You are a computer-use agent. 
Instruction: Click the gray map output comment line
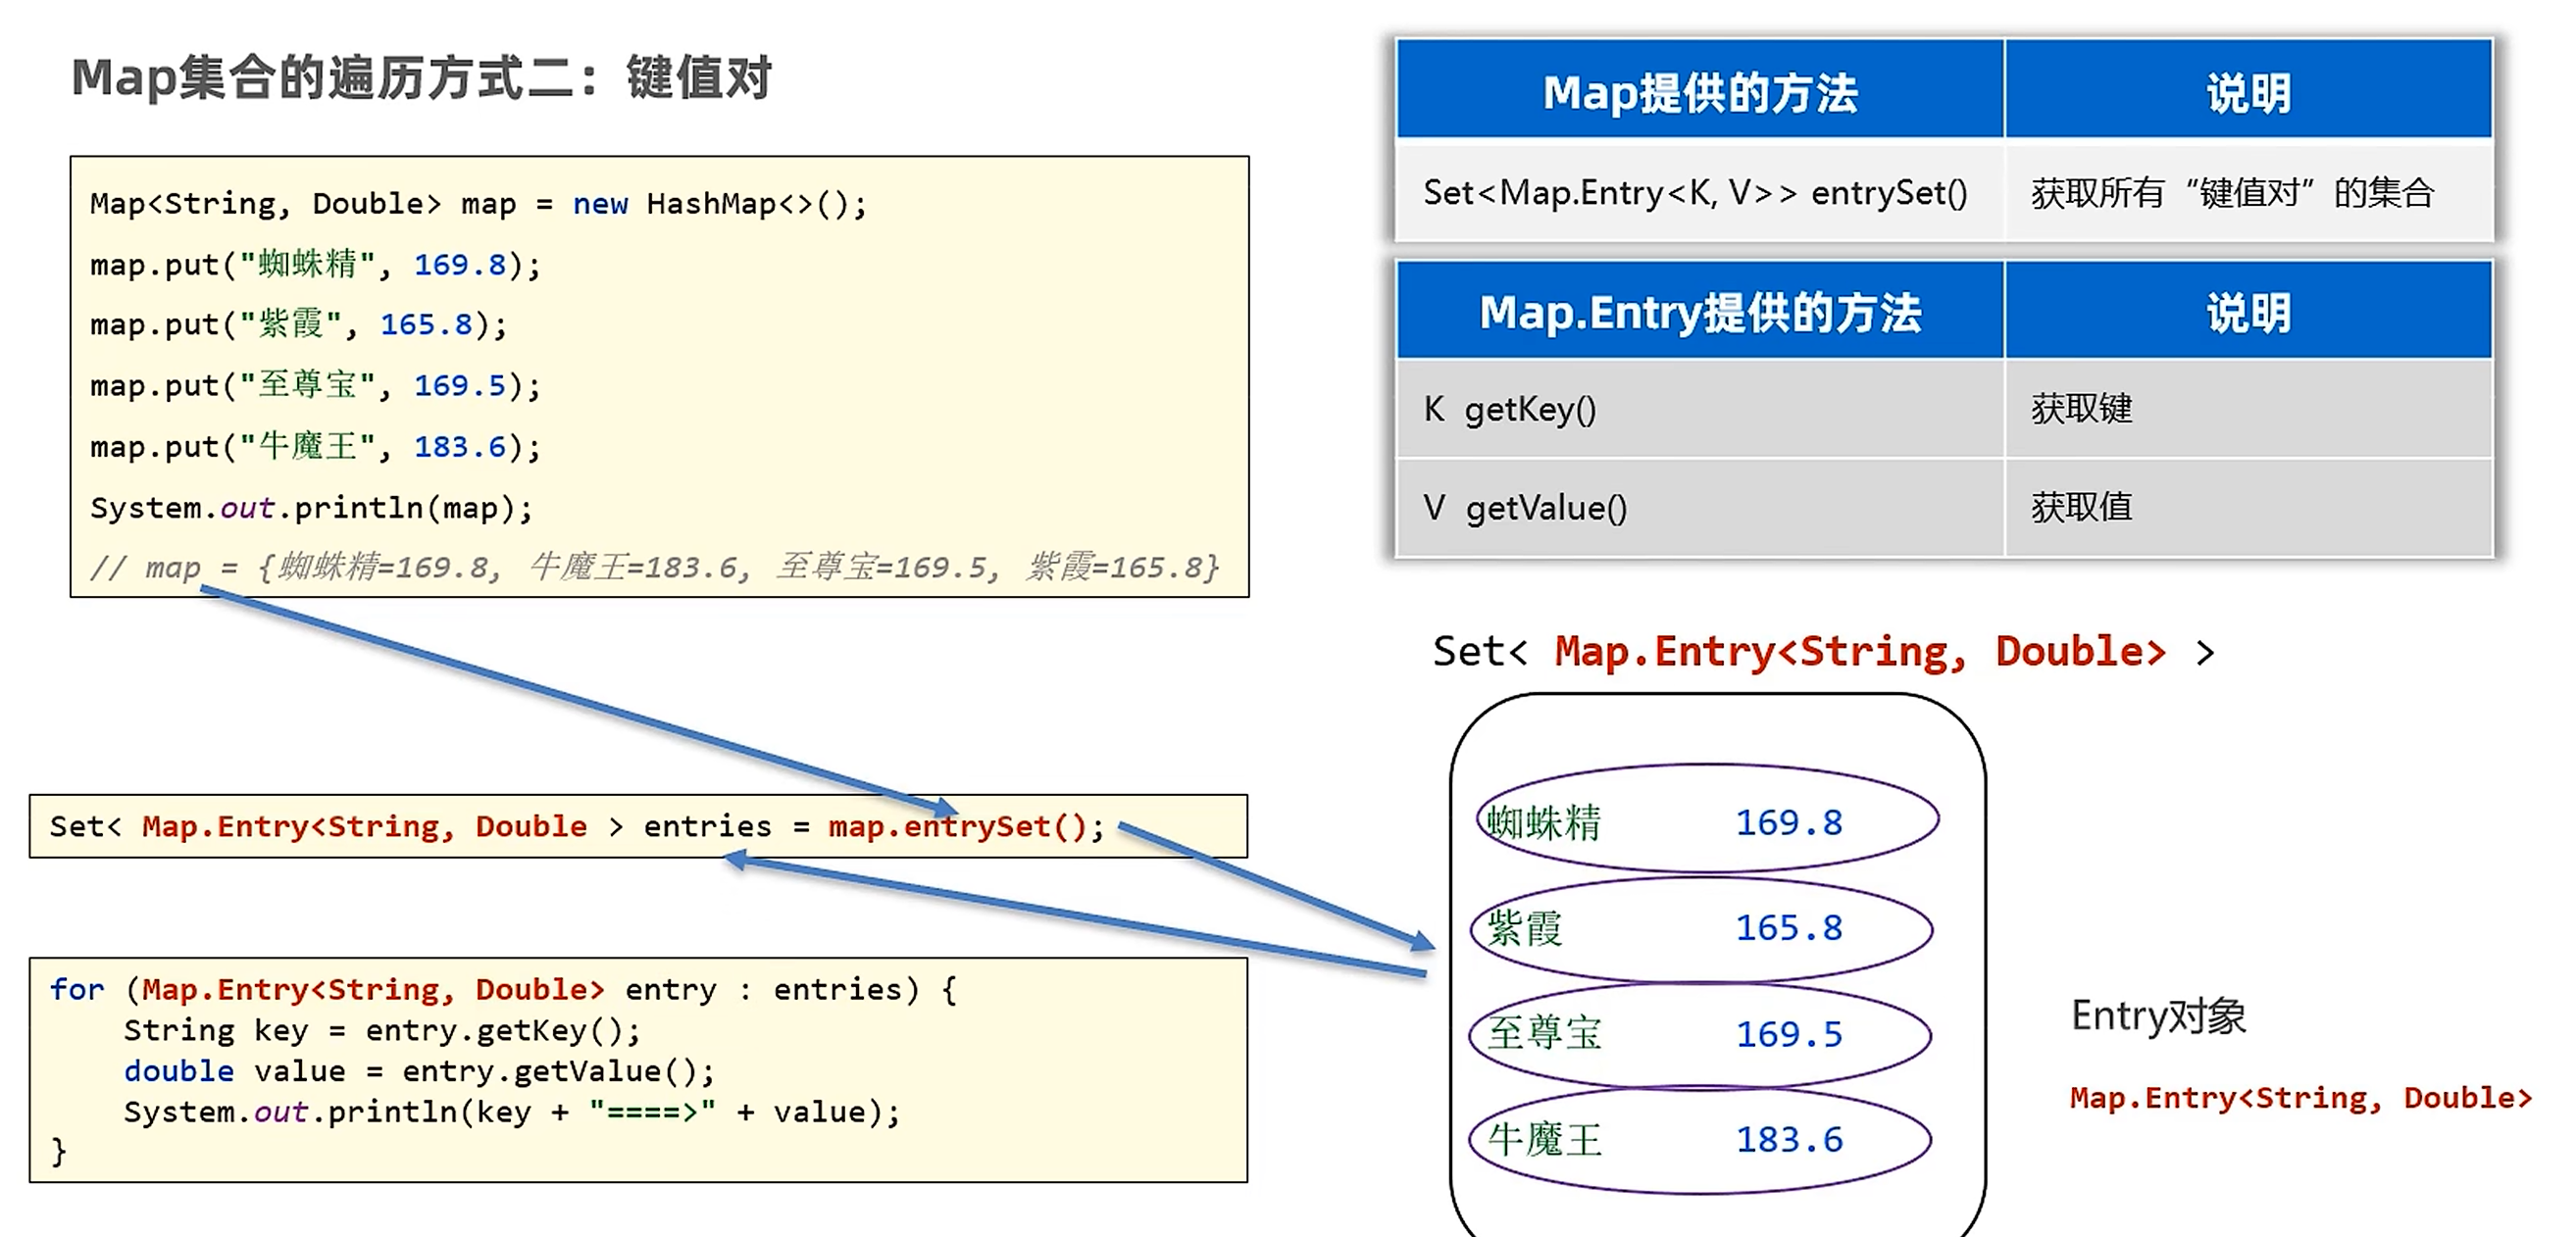coord(654,568)
